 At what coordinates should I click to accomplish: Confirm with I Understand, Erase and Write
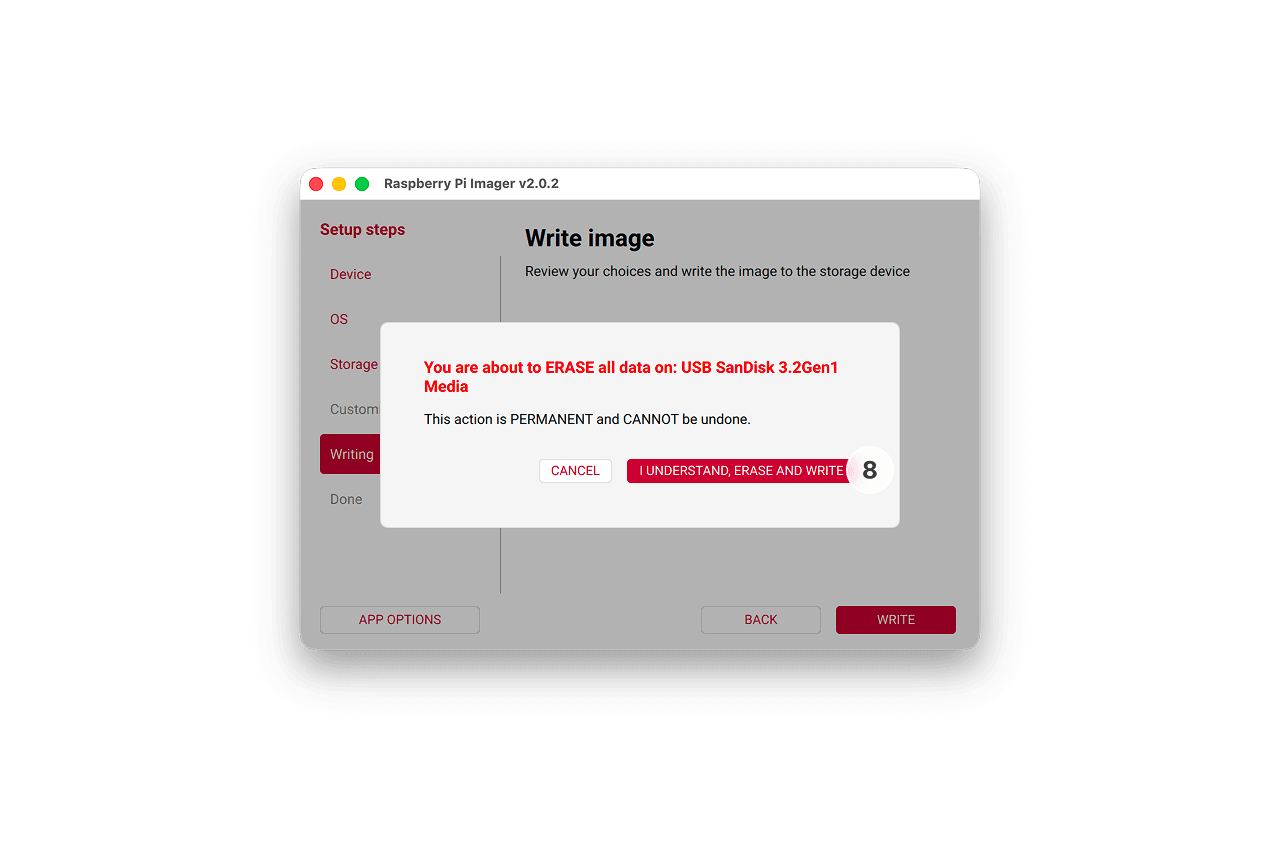coord(741,471)
